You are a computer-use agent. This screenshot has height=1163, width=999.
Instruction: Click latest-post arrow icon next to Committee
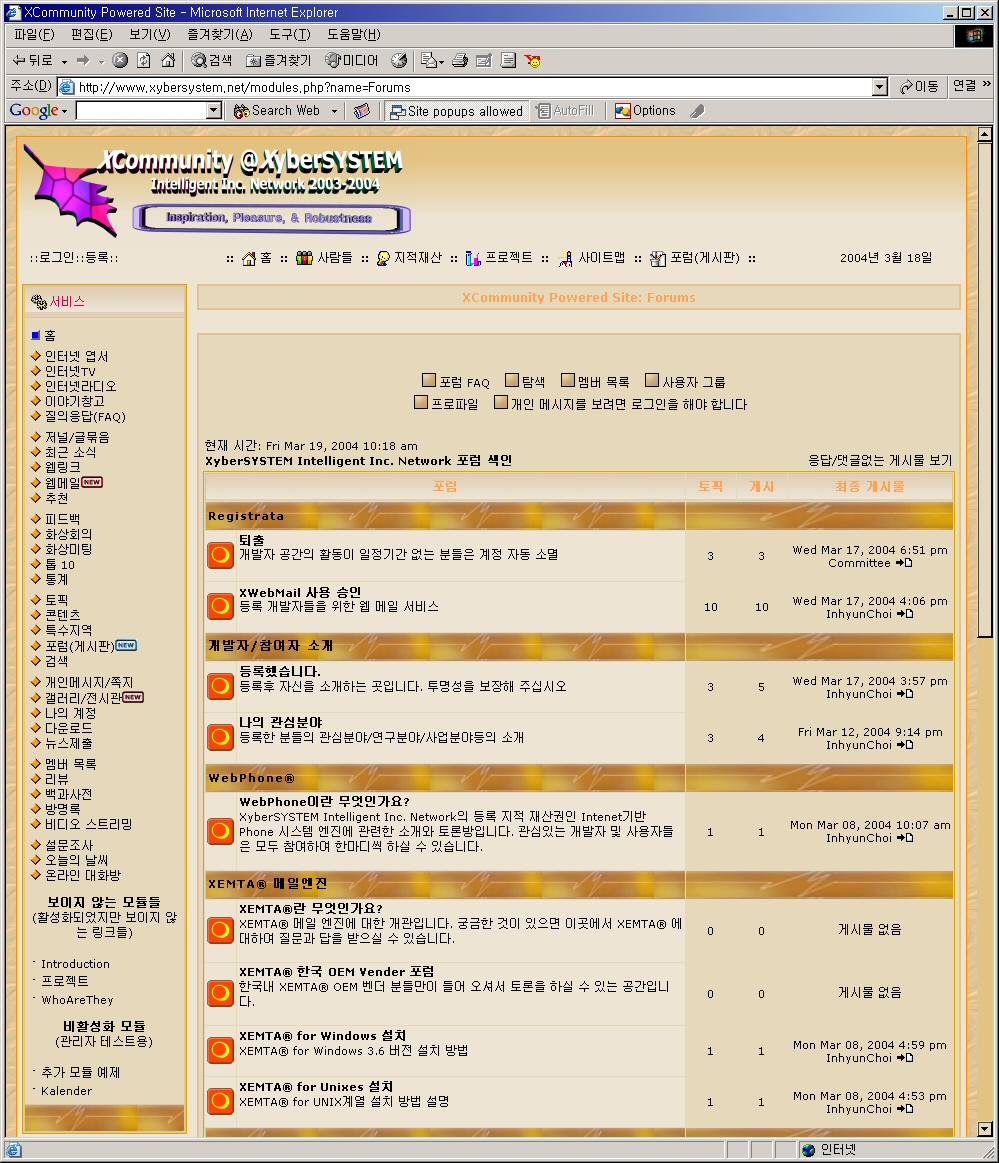point(904,563)
